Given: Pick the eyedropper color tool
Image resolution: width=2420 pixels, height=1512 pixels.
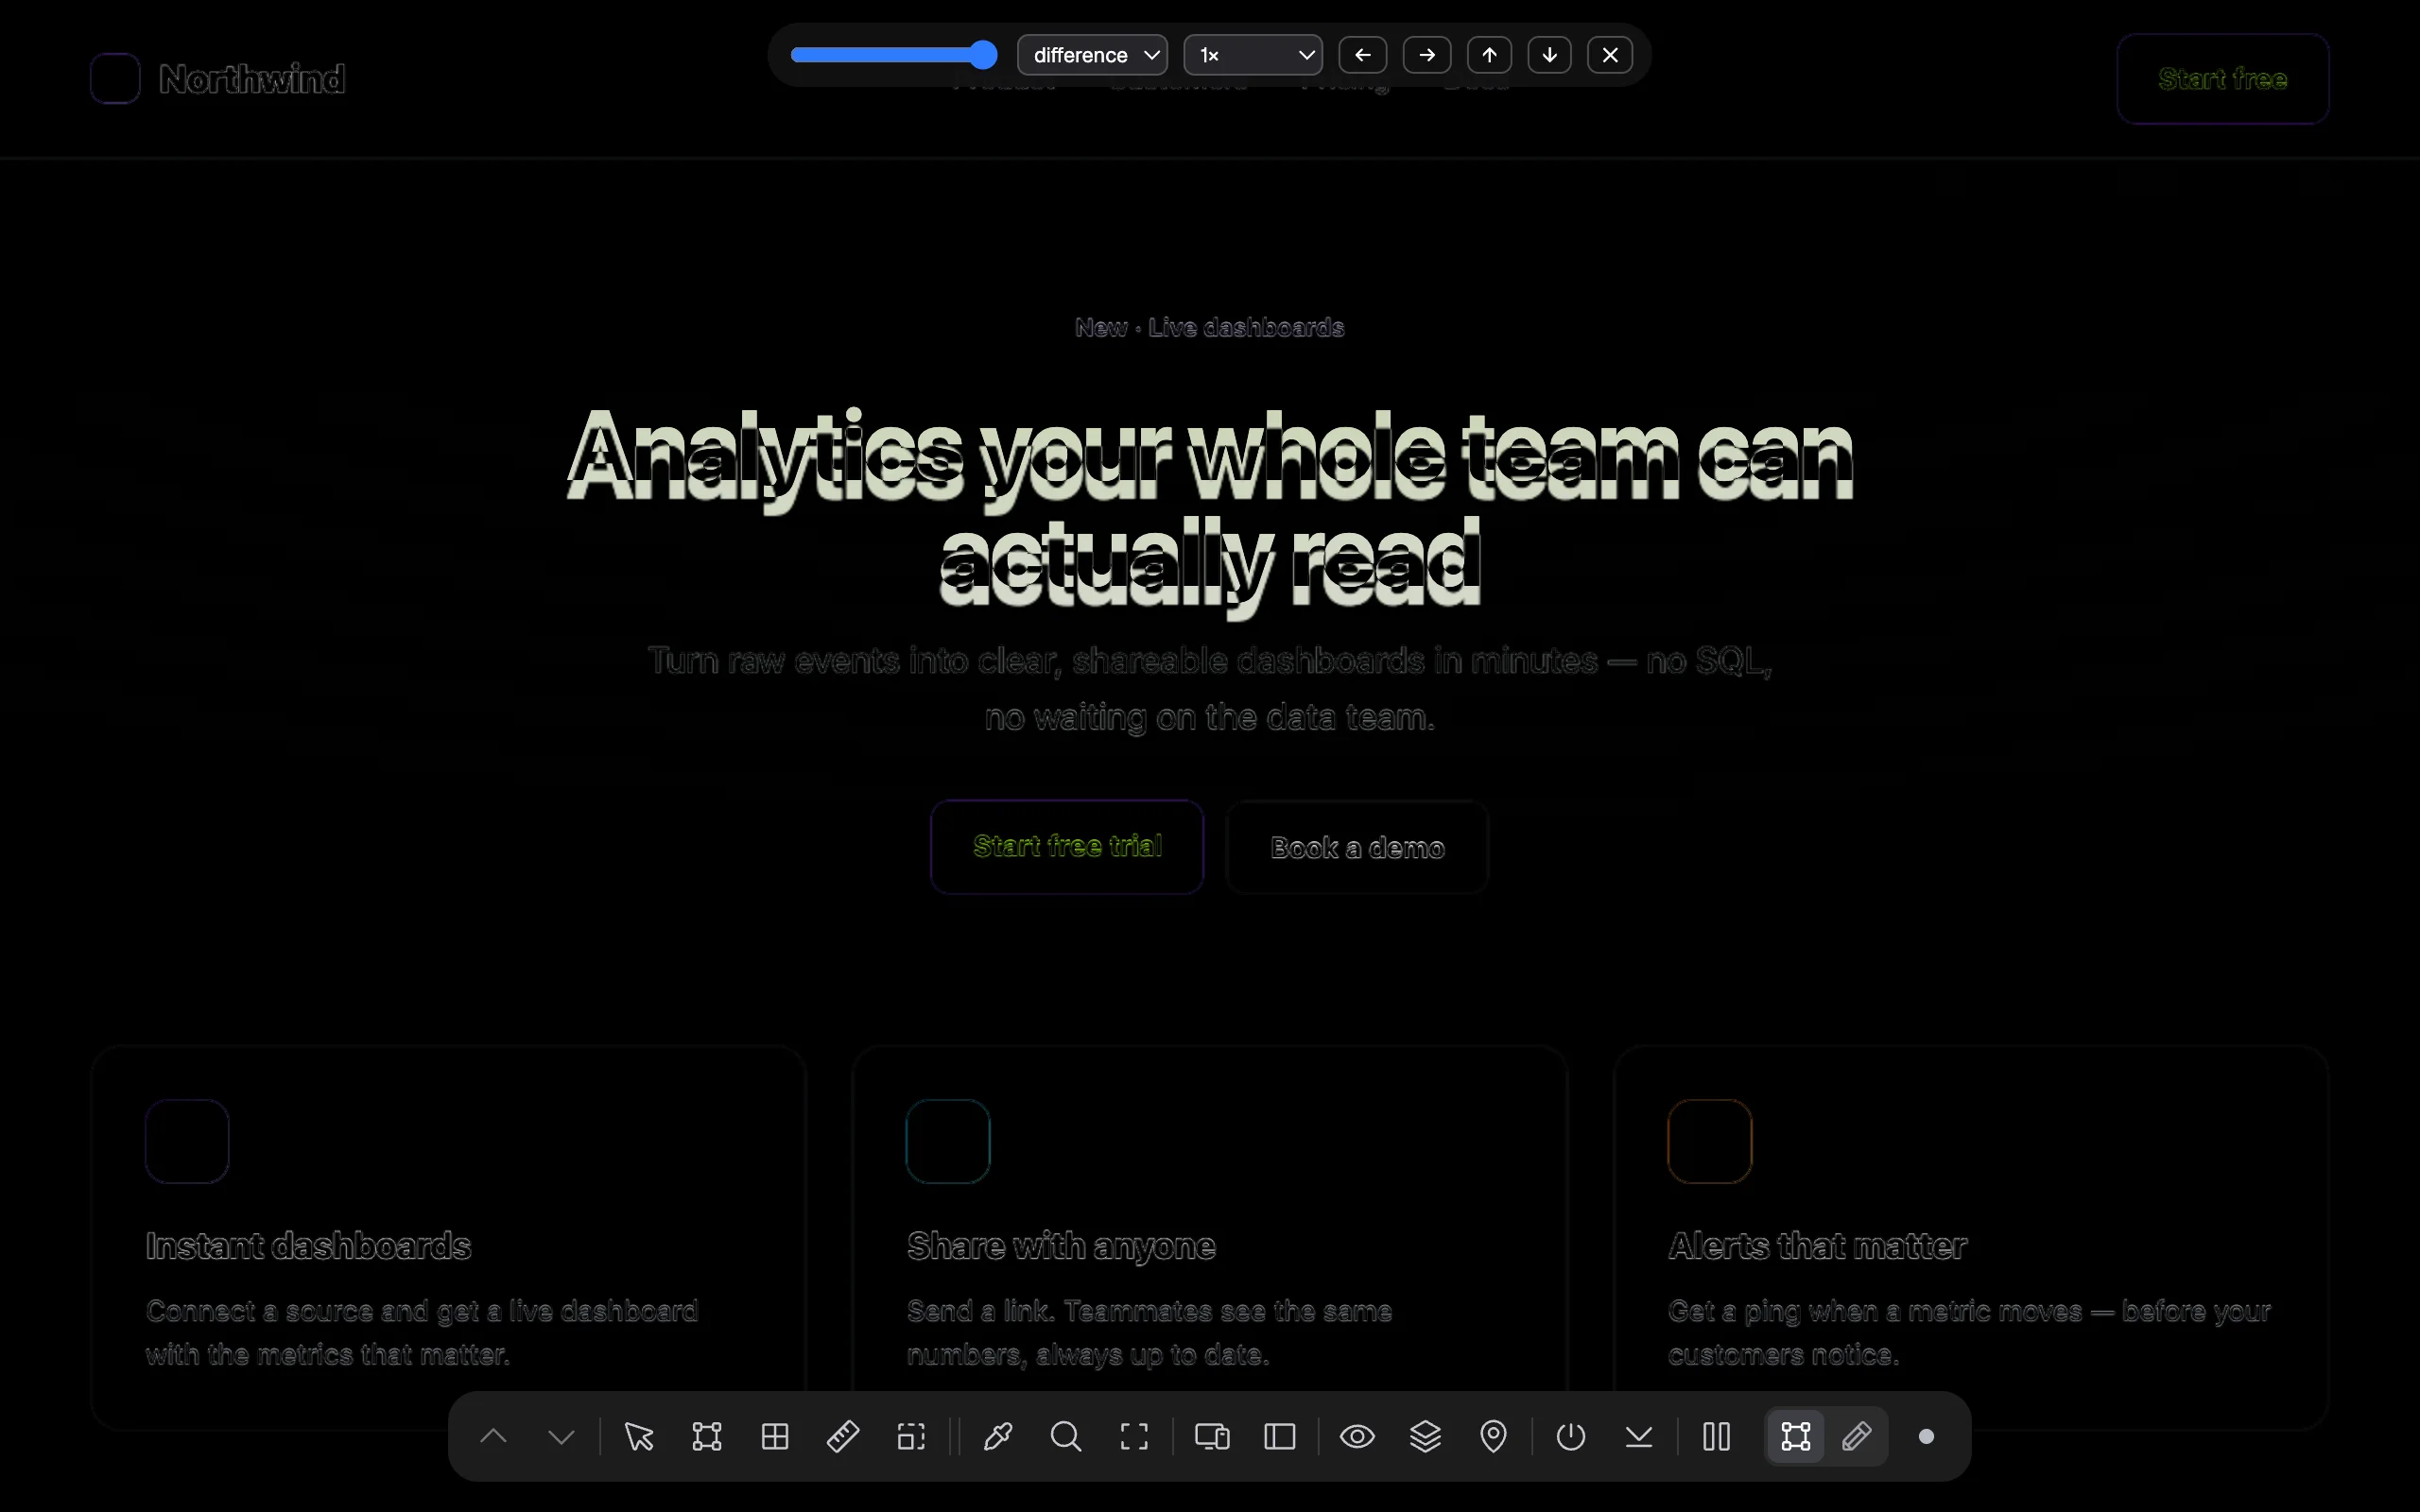Looking at the screenshot, I should 998,1437.
